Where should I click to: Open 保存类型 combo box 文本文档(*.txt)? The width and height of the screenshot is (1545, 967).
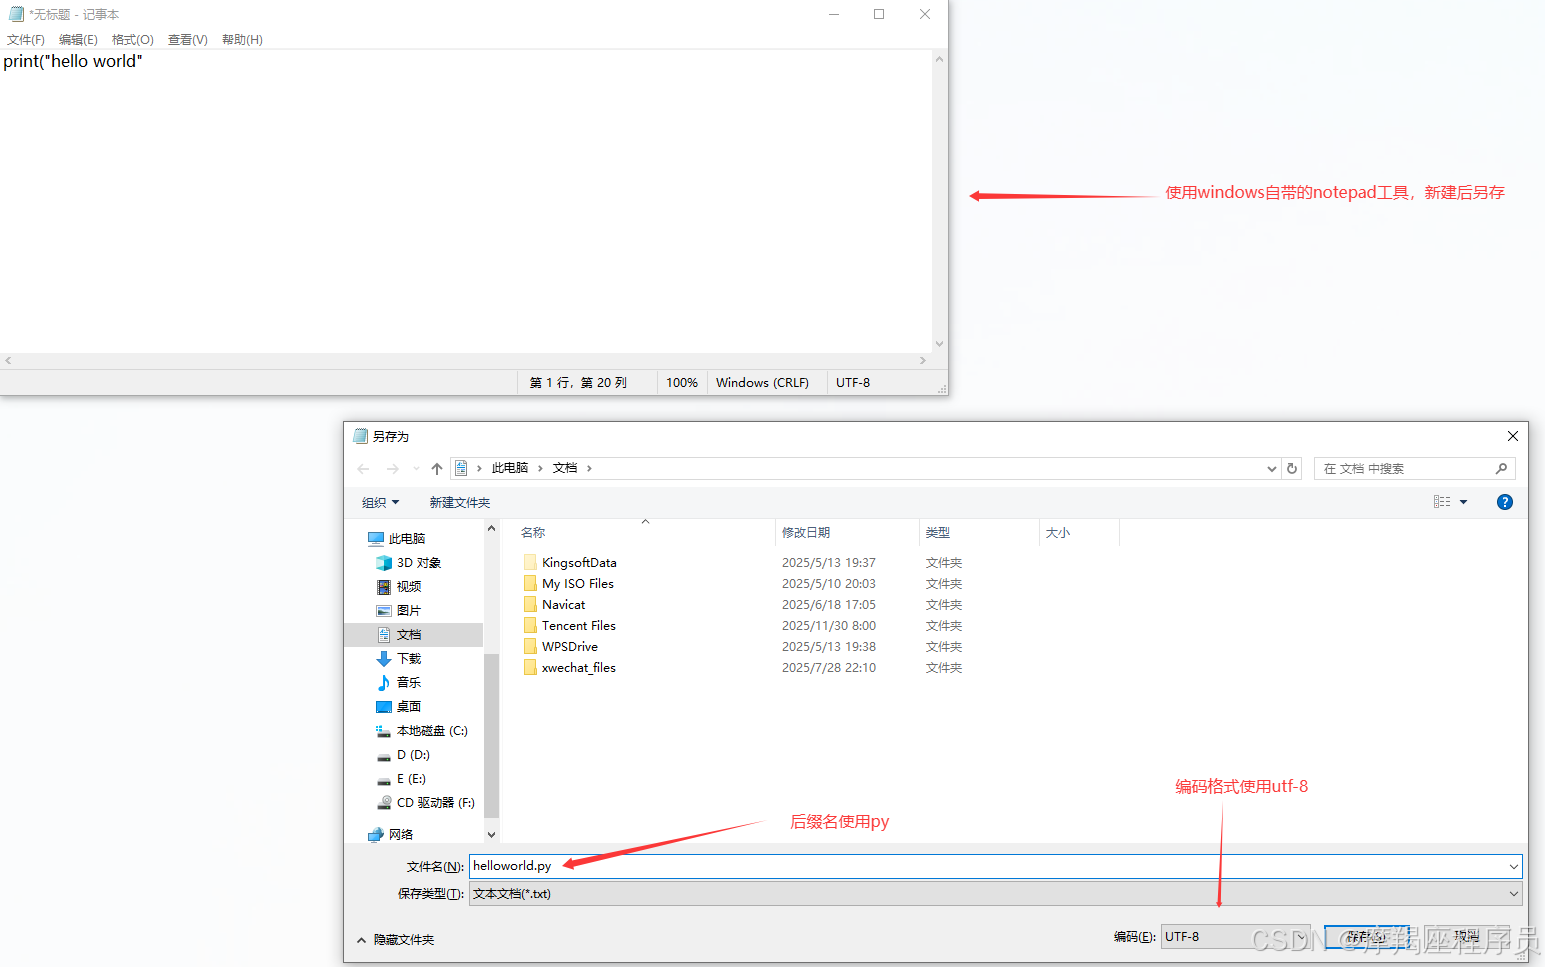point(996,894)
